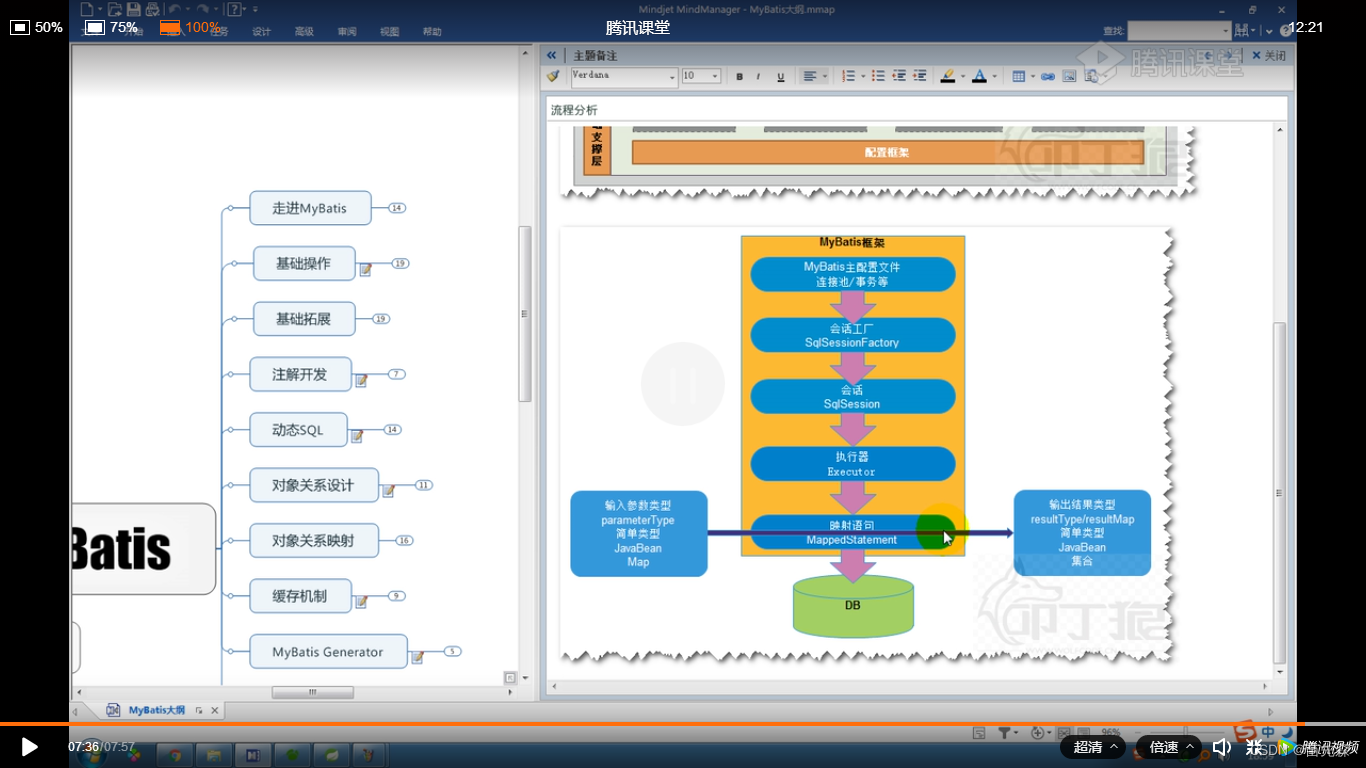Click the text alignment icon

(810, 76)
